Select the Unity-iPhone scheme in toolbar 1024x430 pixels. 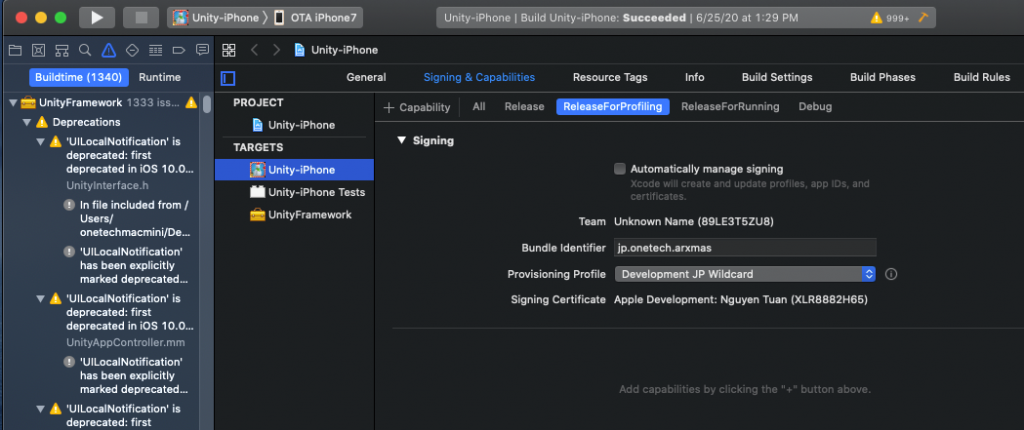coord(216,18)
